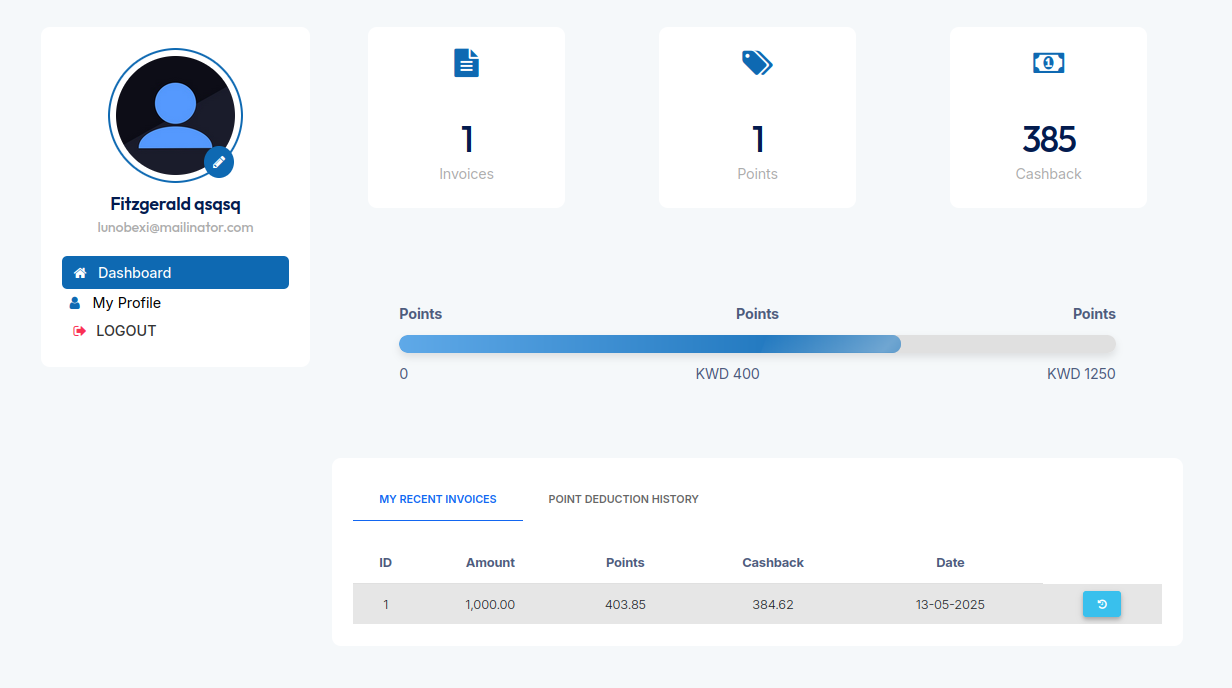1232x688 pixels.
Task: Click the email address lunobexi@mailinator.com
Action: (175, 227)
